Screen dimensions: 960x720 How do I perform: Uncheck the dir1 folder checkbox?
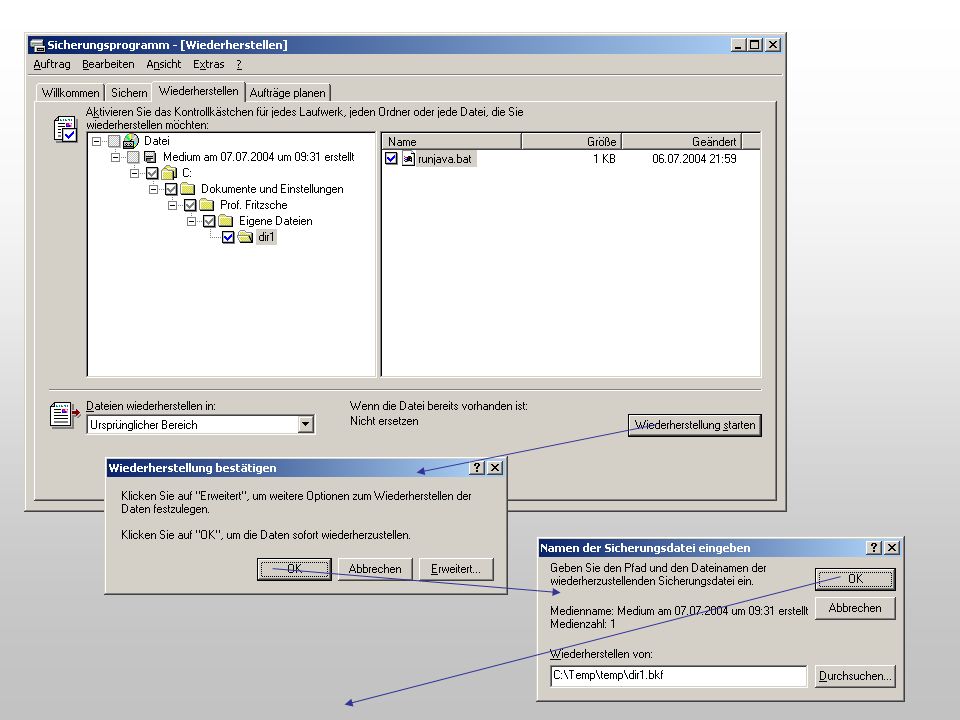[228, 236]
